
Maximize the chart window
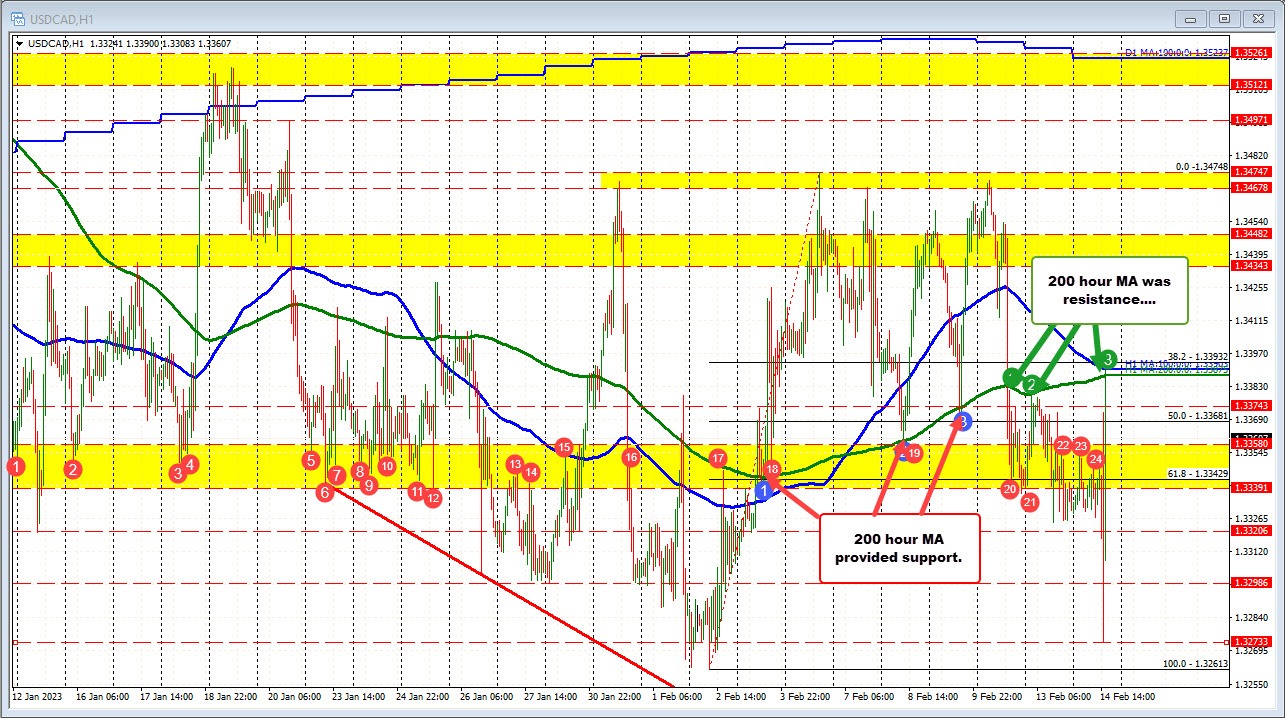click(1225, 18)
